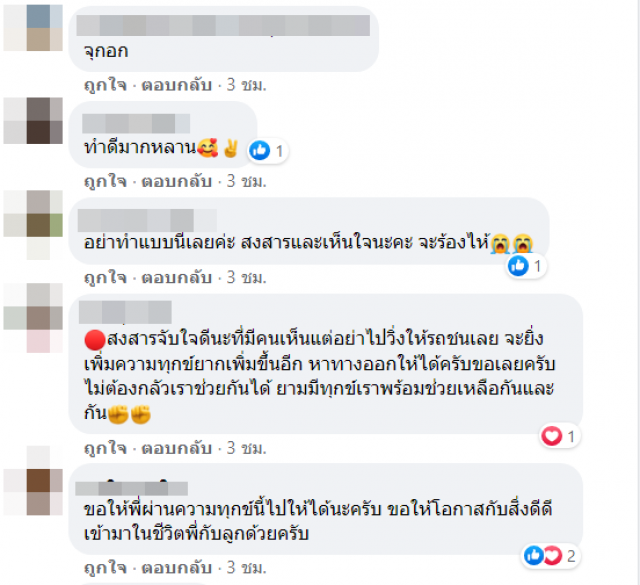Like the ทำดีมากหลาน comment via ถูกใจ
Viewport: 640px width, 585px height.
pos(105,181)
